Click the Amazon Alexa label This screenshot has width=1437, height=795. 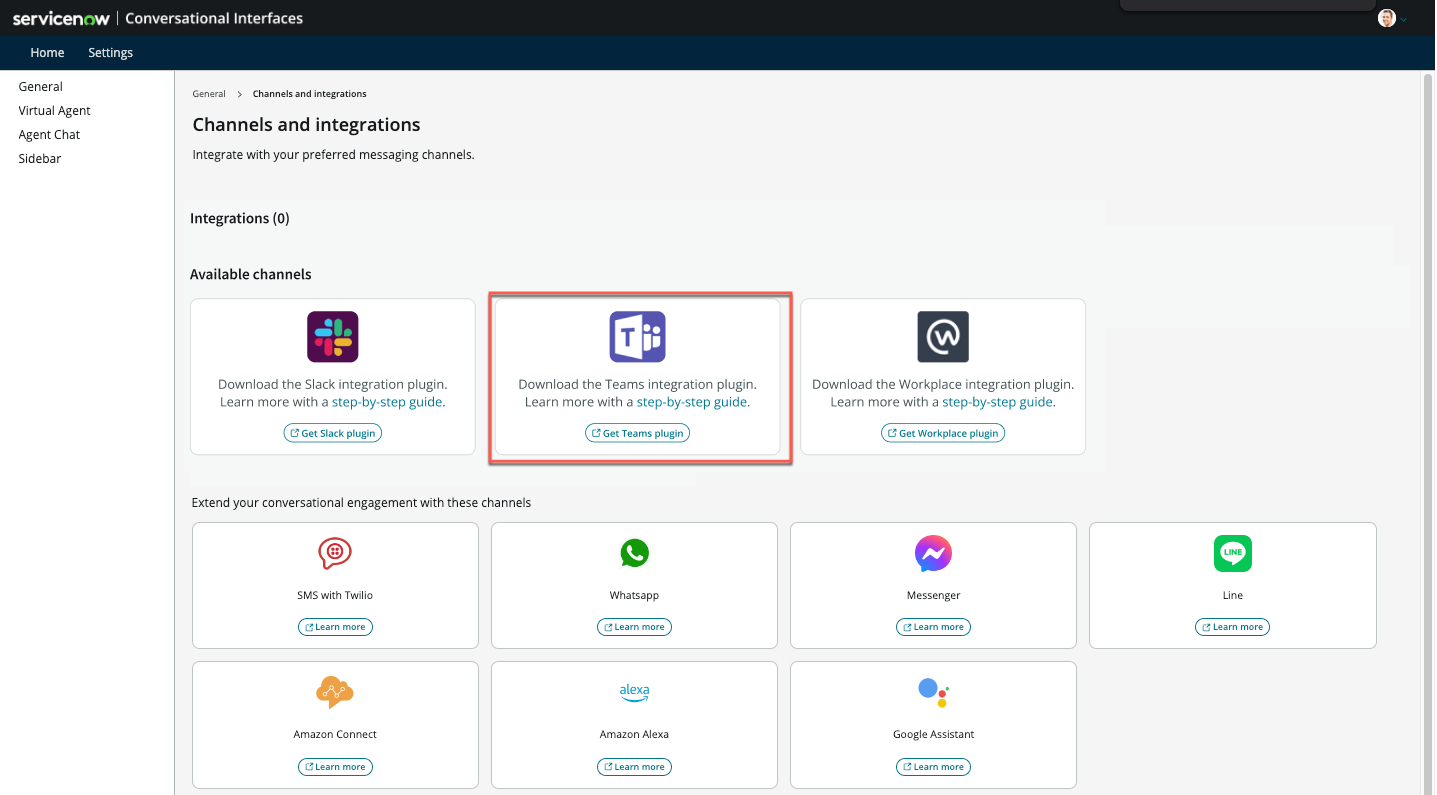point(634,734)
